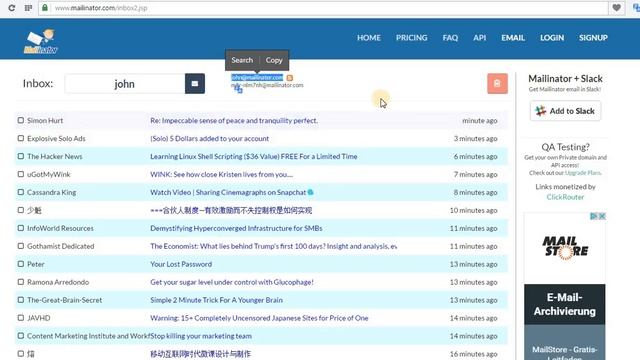Choose Copy in the selection popup
The image size is (640, 360).
pyautogui.click(x=274, y=60)
